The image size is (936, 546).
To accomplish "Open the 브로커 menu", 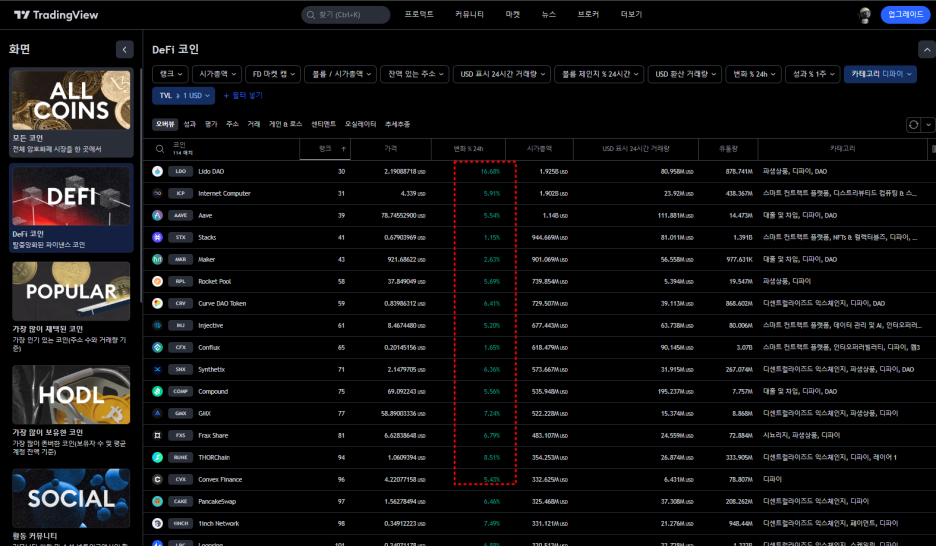I will [x=588, y=14].
